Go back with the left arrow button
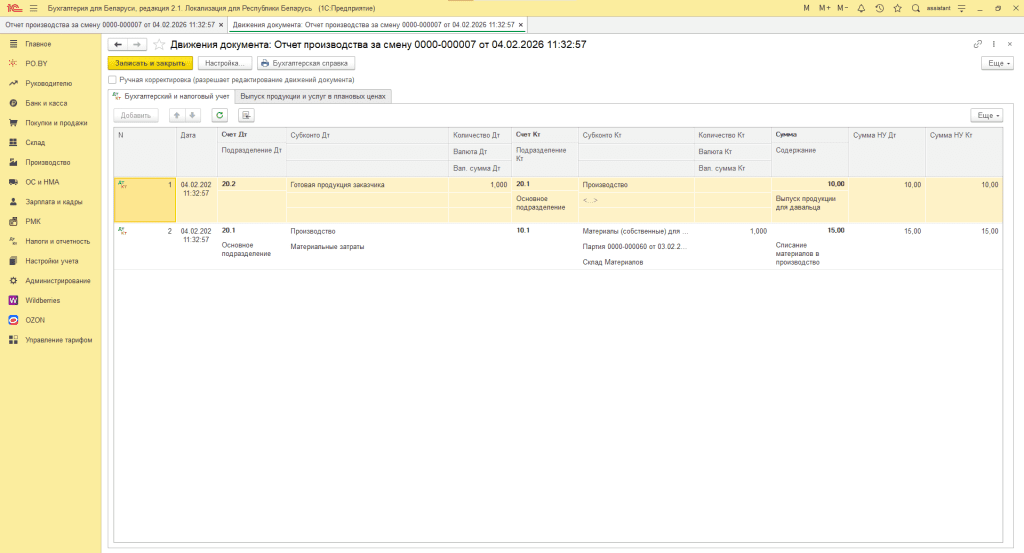Screen dimensions: 1024x553 [x=118, y=44]
